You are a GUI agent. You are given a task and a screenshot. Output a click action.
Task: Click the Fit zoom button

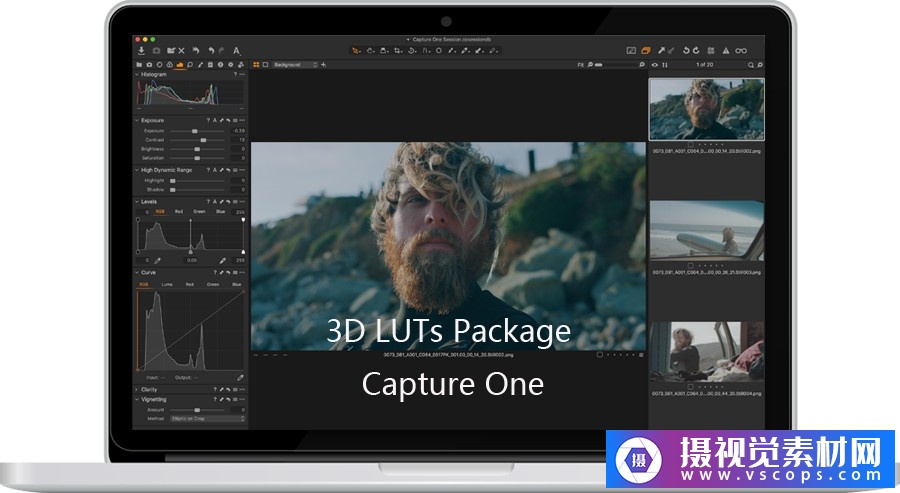tap(580, 65)
